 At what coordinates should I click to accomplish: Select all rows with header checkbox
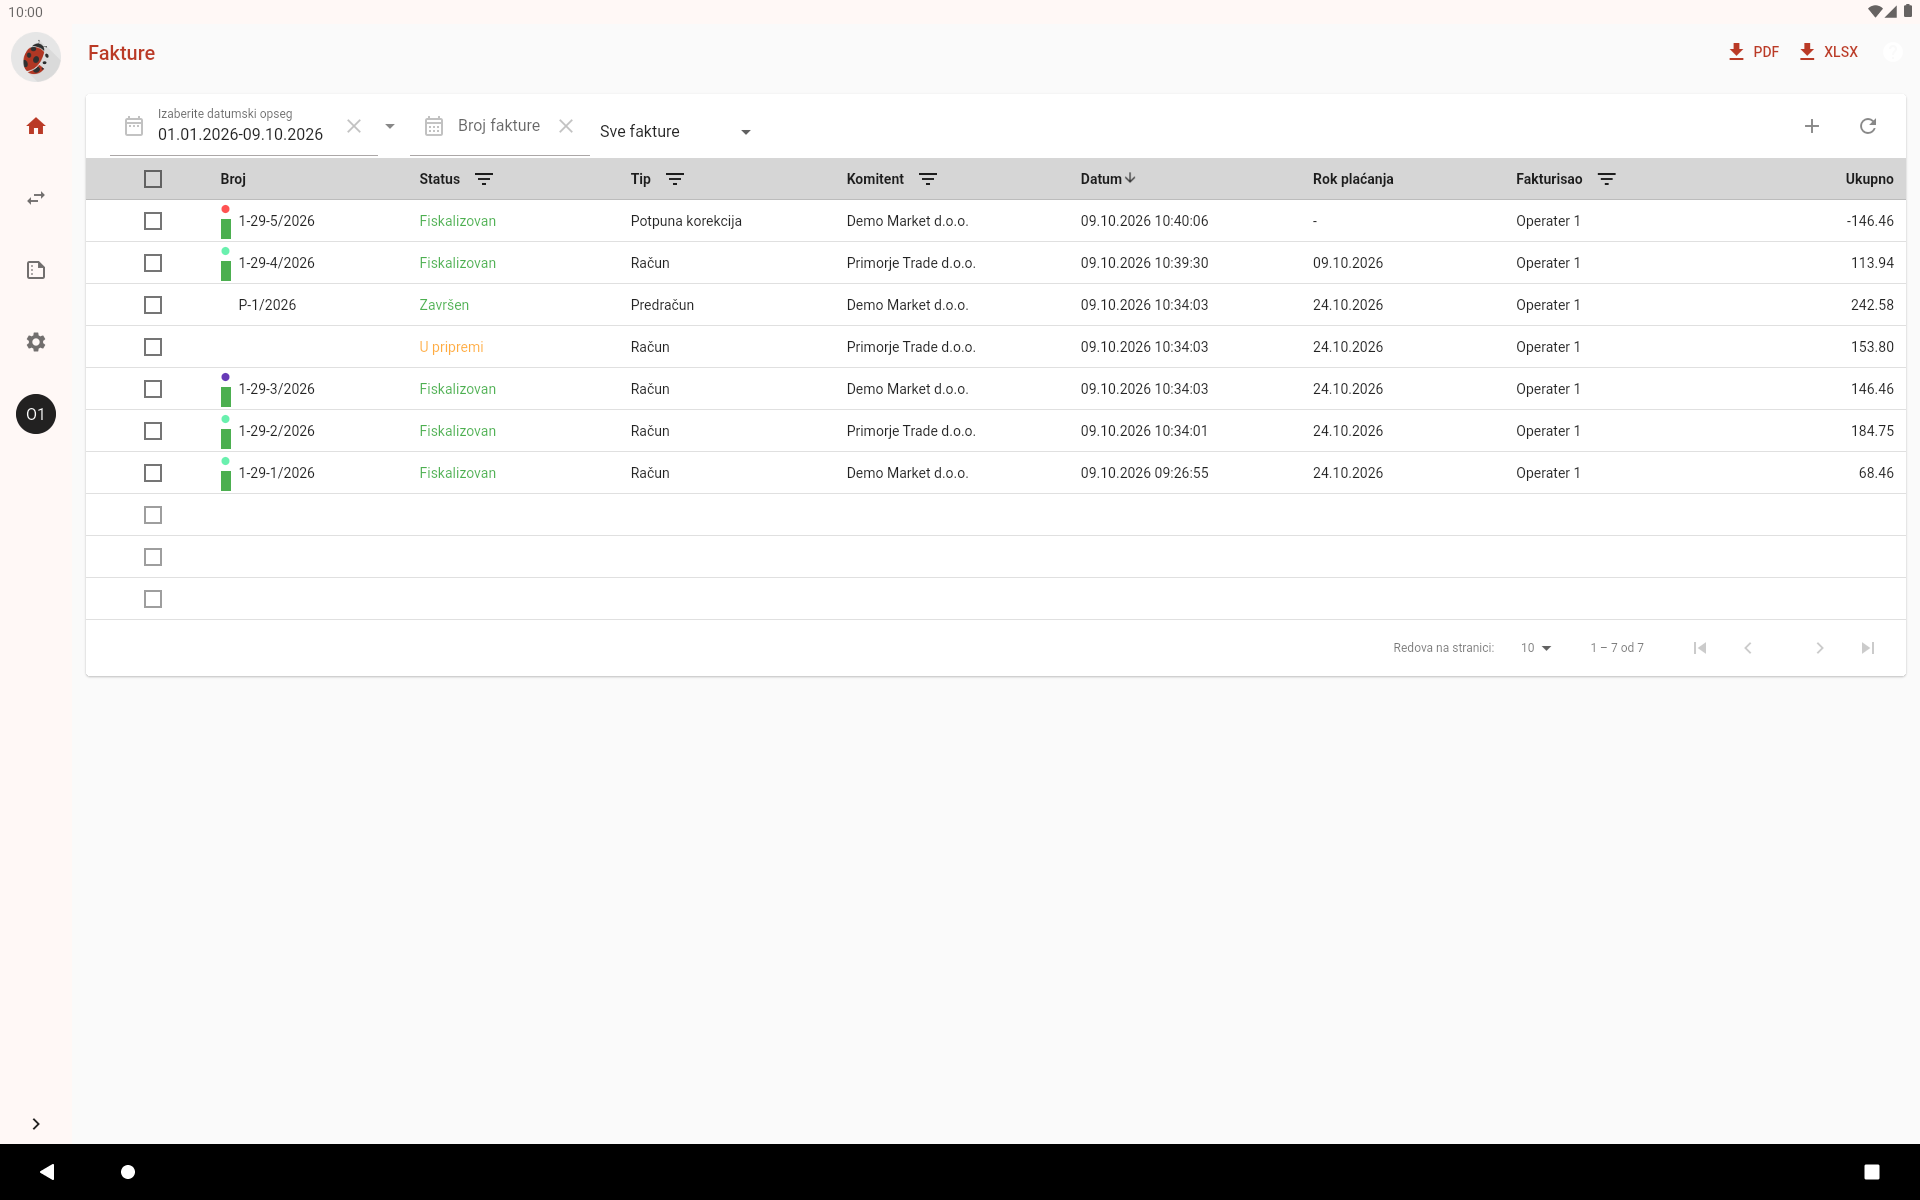[x=153, y=179]
